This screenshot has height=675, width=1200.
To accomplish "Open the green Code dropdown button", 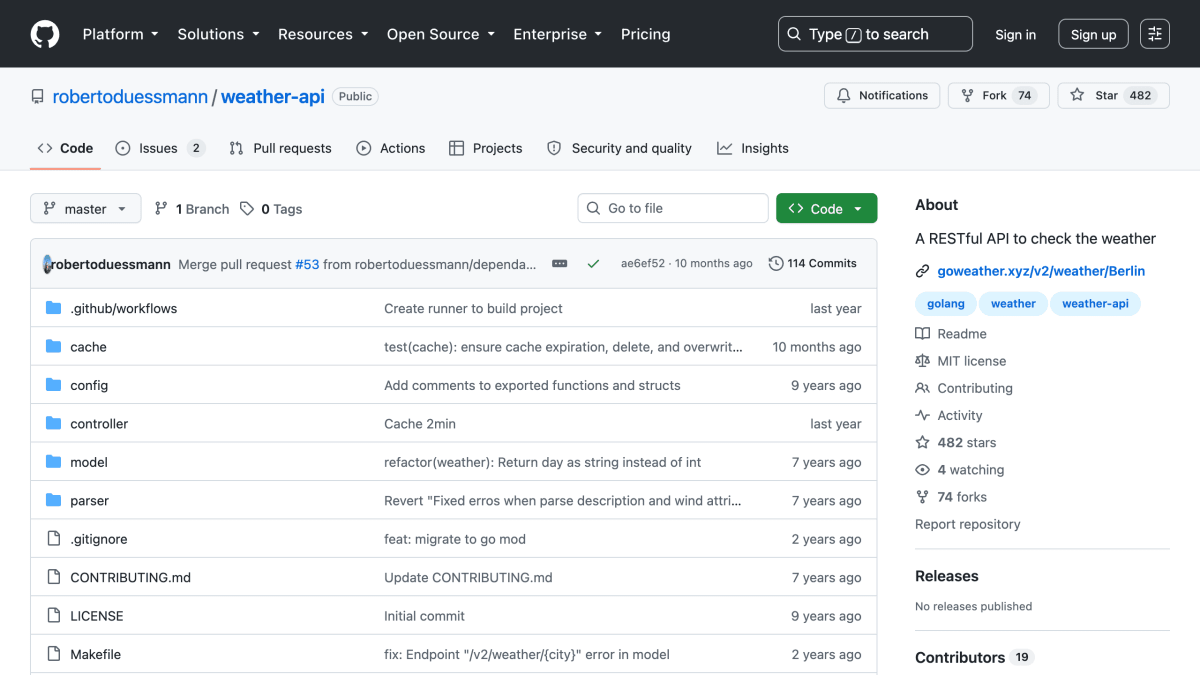I will pos(826,209).
